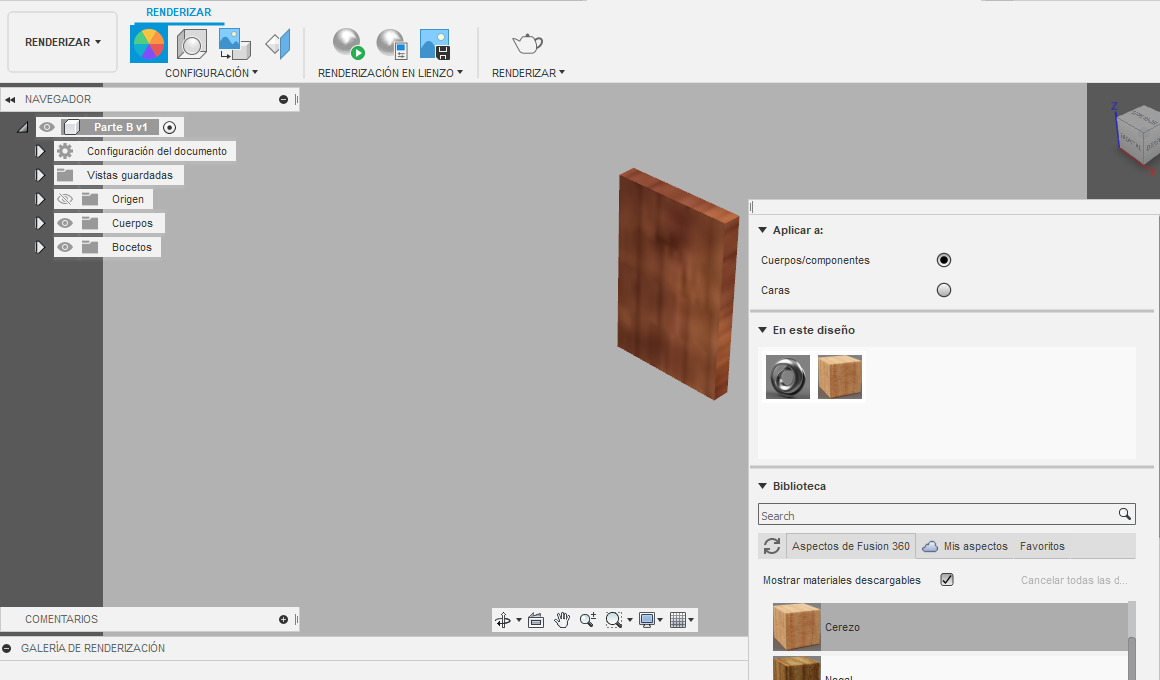
Task: Open the Appearance color wheel tool
Action: [149, 44]
